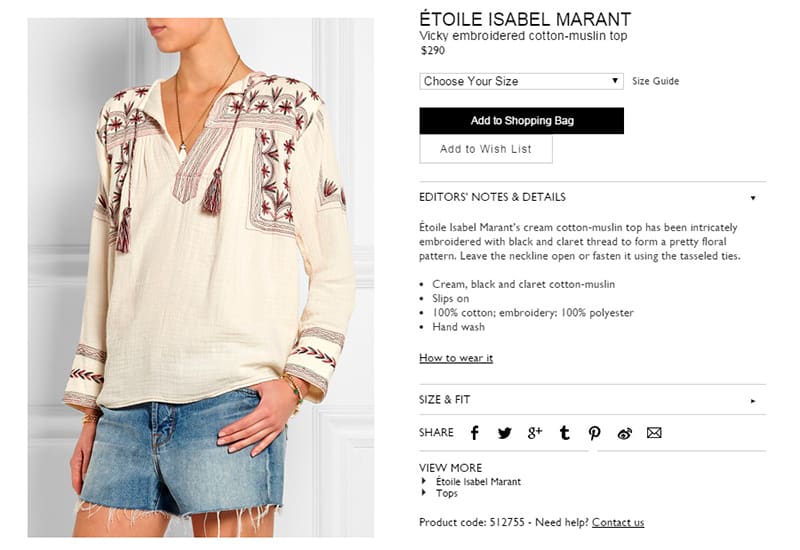Share this item on Tumblr
Screen dimensions: 800x550
click(564, 433)
